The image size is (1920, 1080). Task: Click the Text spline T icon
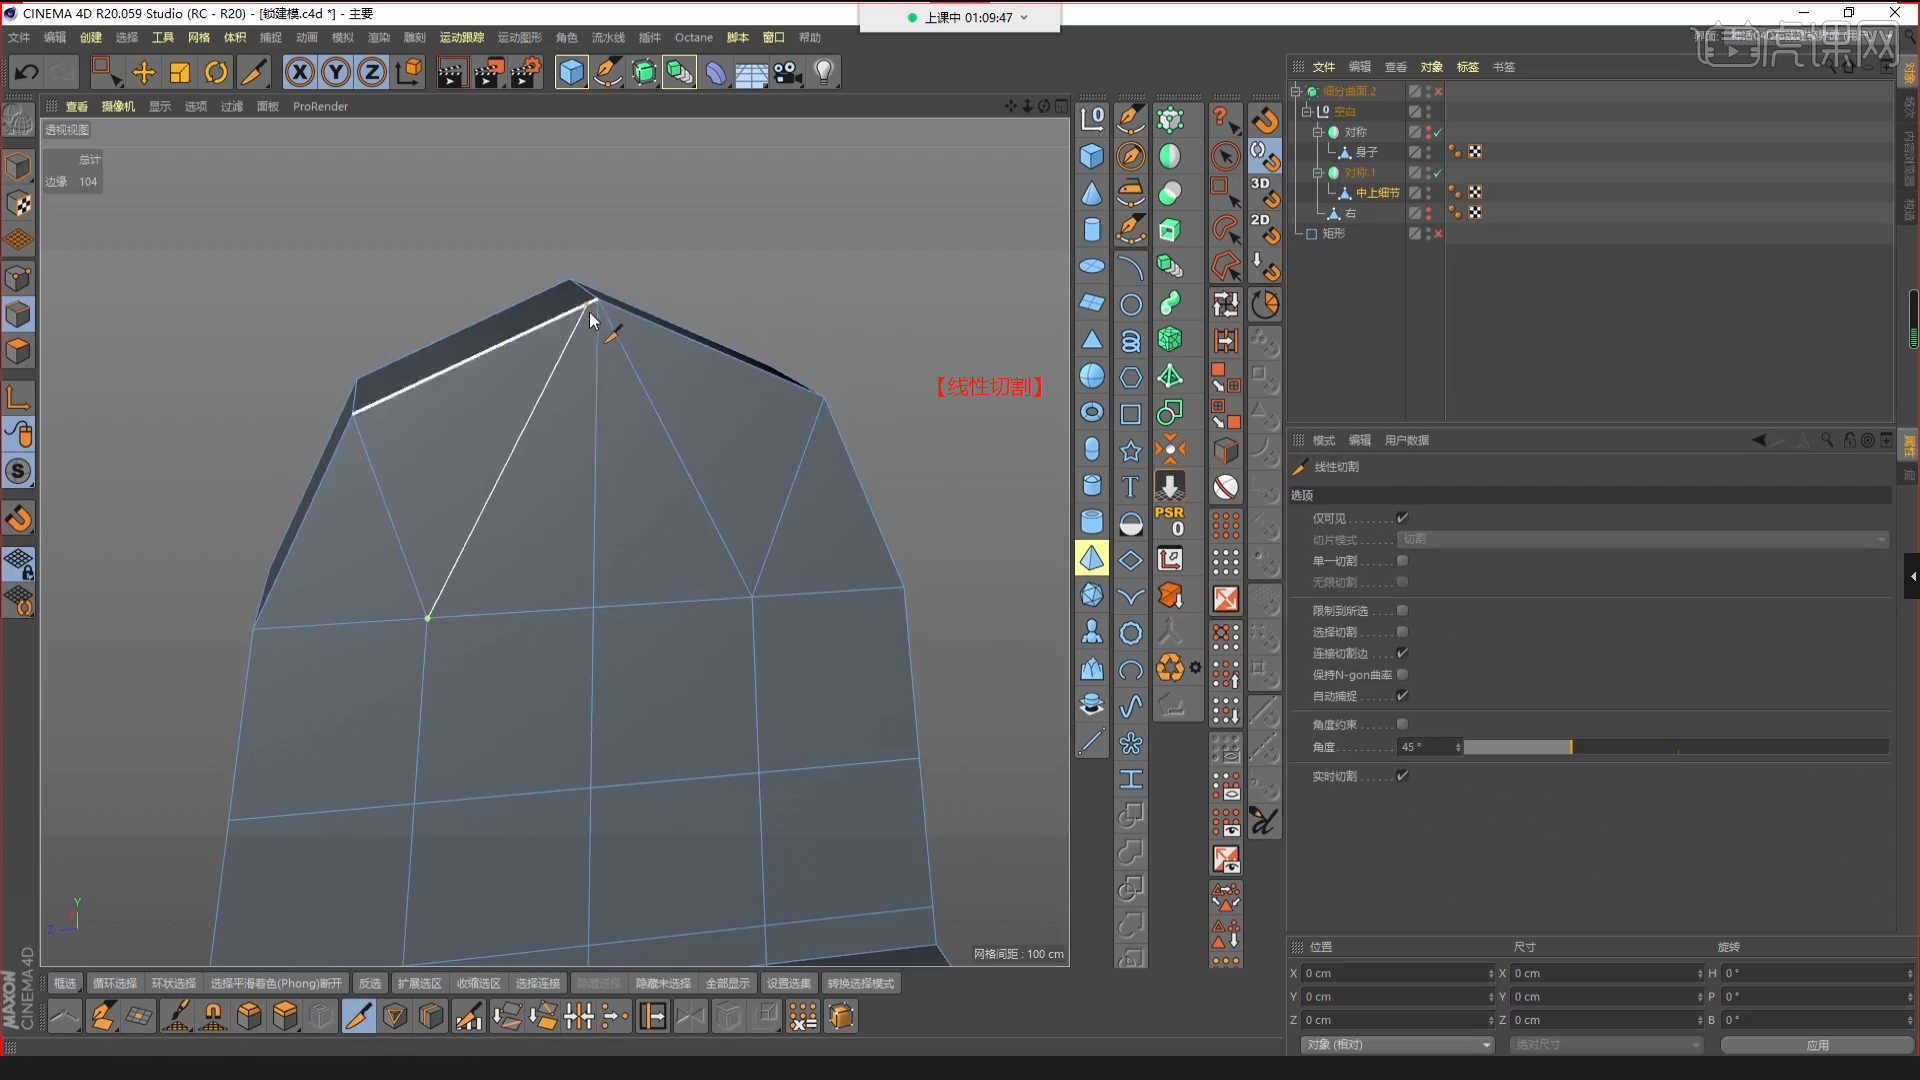coord(1130,486)
